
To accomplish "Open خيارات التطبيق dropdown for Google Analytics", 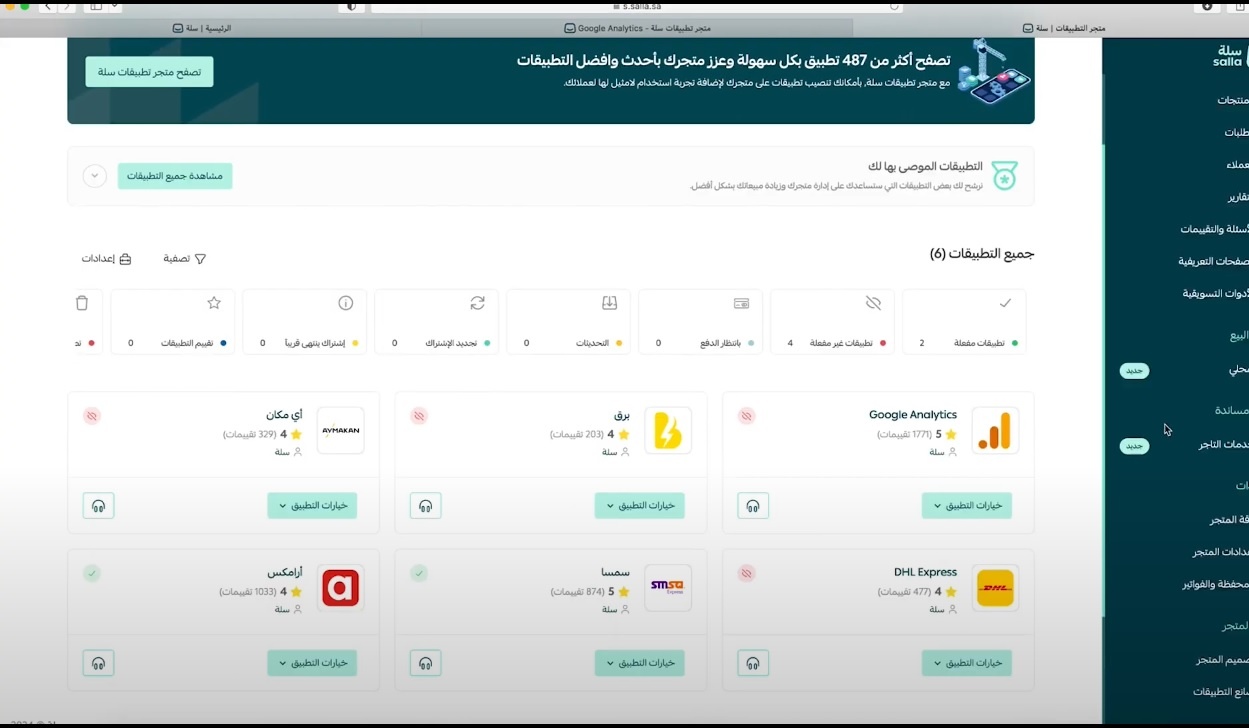I will [x=966, y=505].
